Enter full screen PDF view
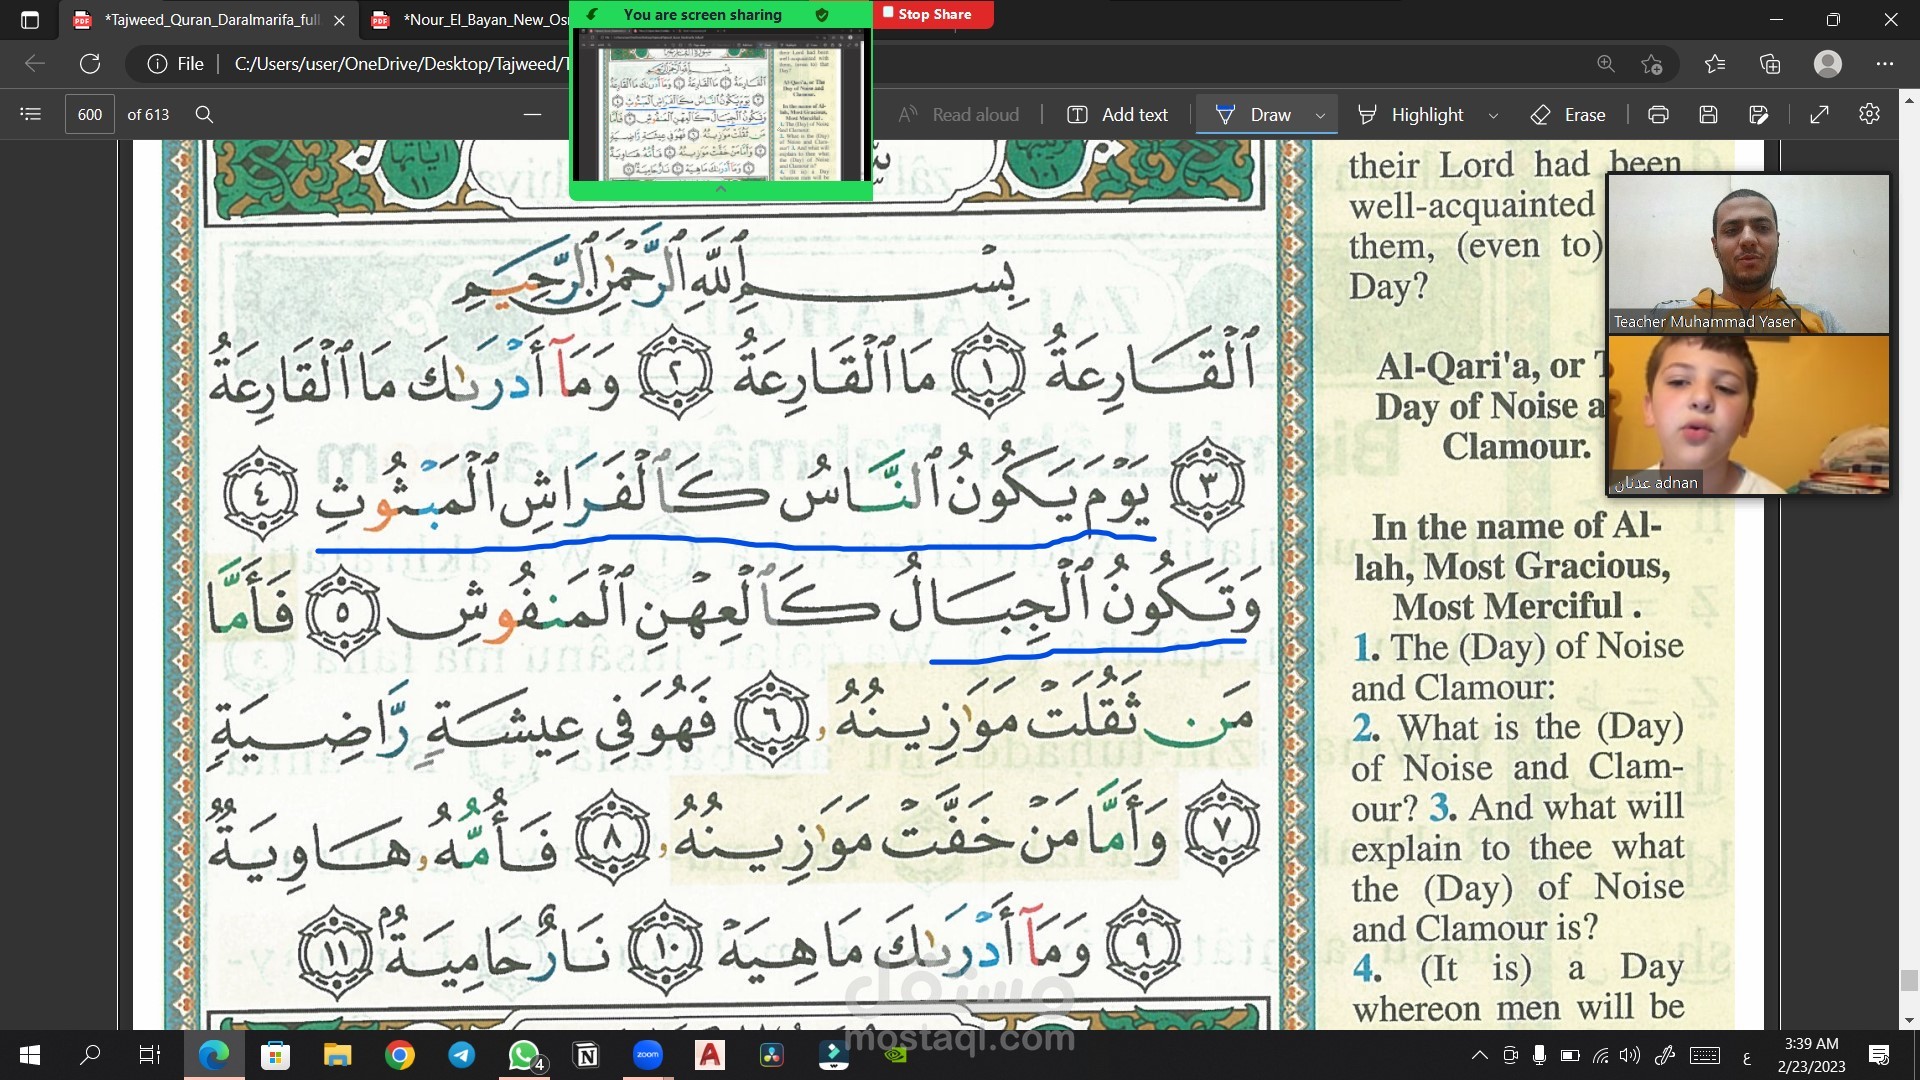 [x=1819, y=114]
